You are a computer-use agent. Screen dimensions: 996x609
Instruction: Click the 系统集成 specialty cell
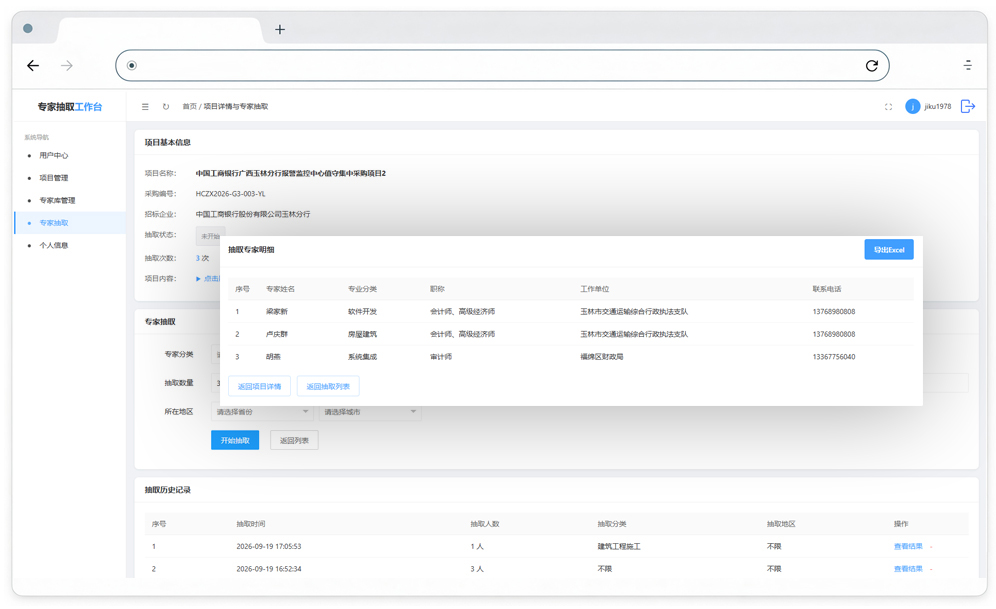[x=362, y=357]
